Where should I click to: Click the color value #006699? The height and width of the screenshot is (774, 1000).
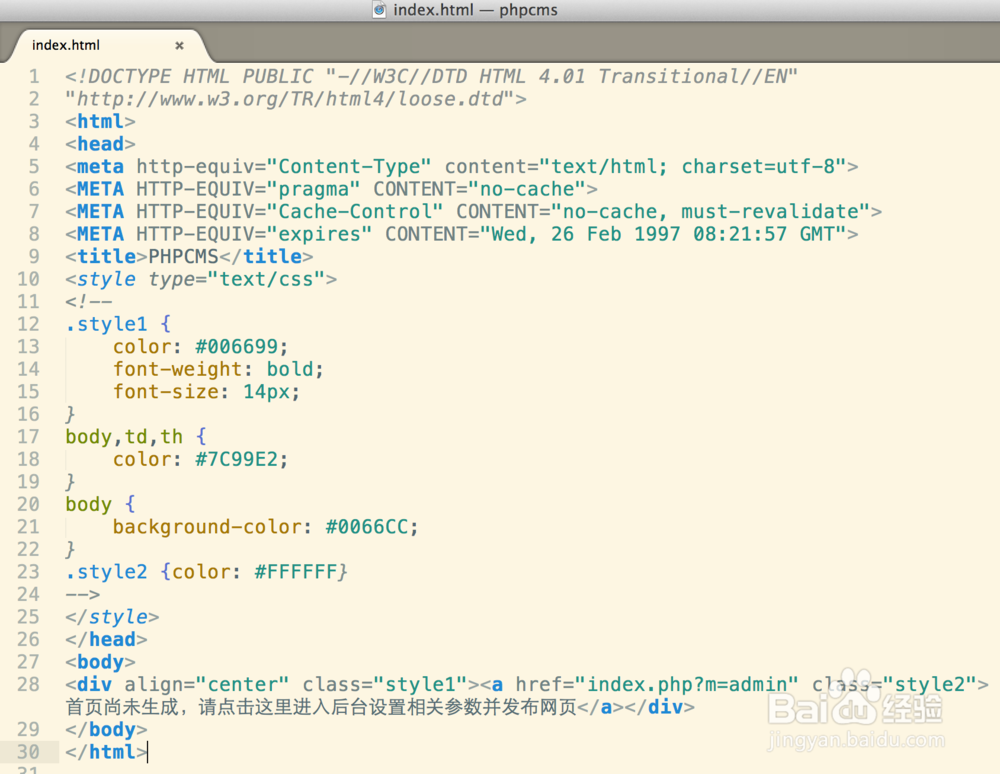click(237, 347)
